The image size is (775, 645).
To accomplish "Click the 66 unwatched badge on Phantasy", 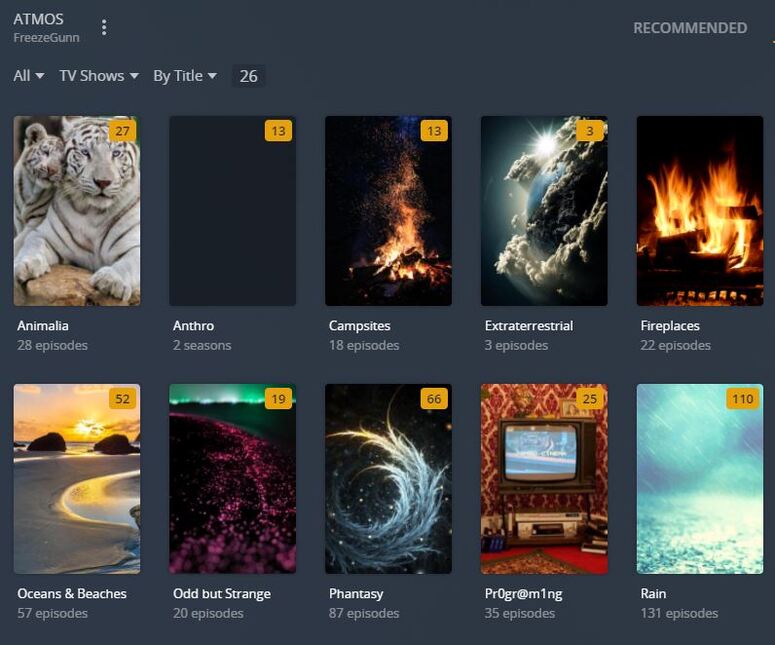I will [434, 399].
